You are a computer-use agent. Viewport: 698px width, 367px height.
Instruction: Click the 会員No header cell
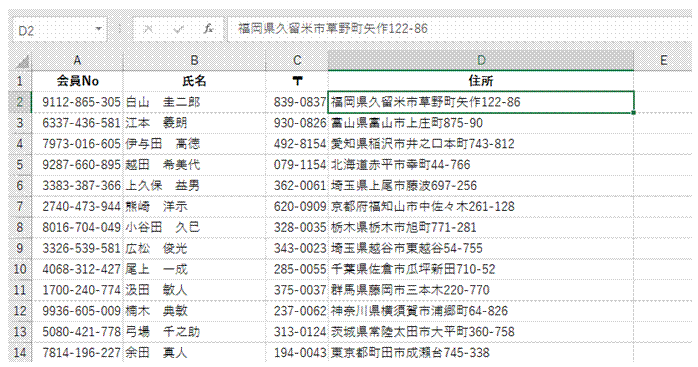[77, 81]
